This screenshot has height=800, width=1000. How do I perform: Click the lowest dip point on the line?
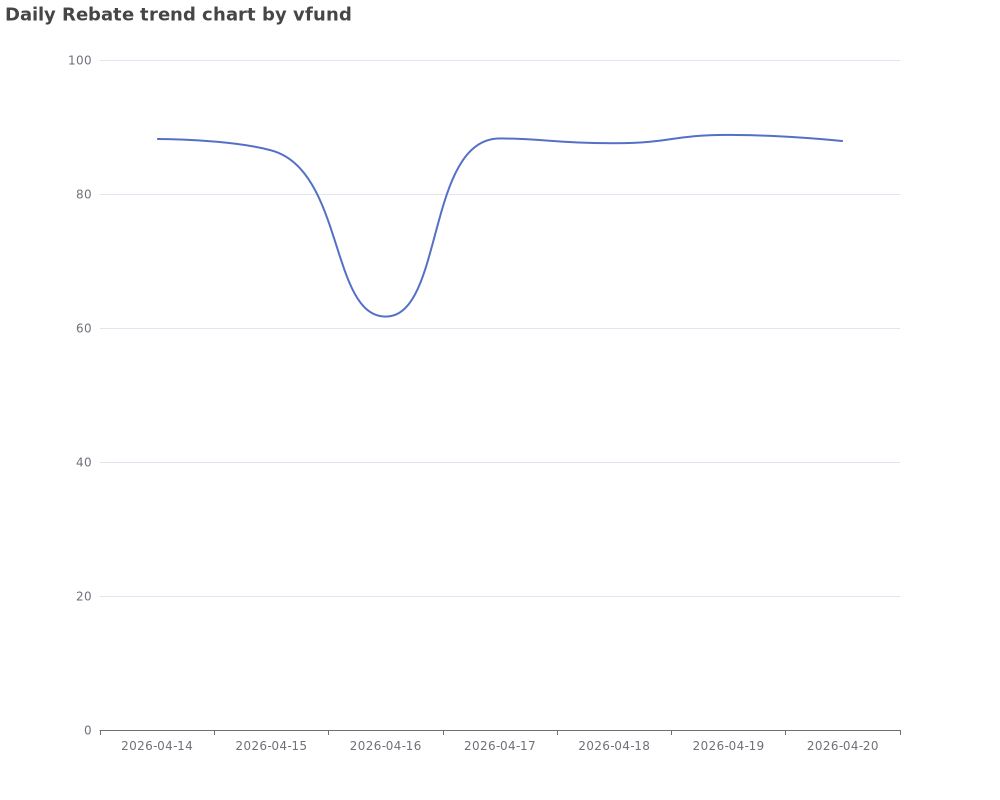tap(385, 316)
